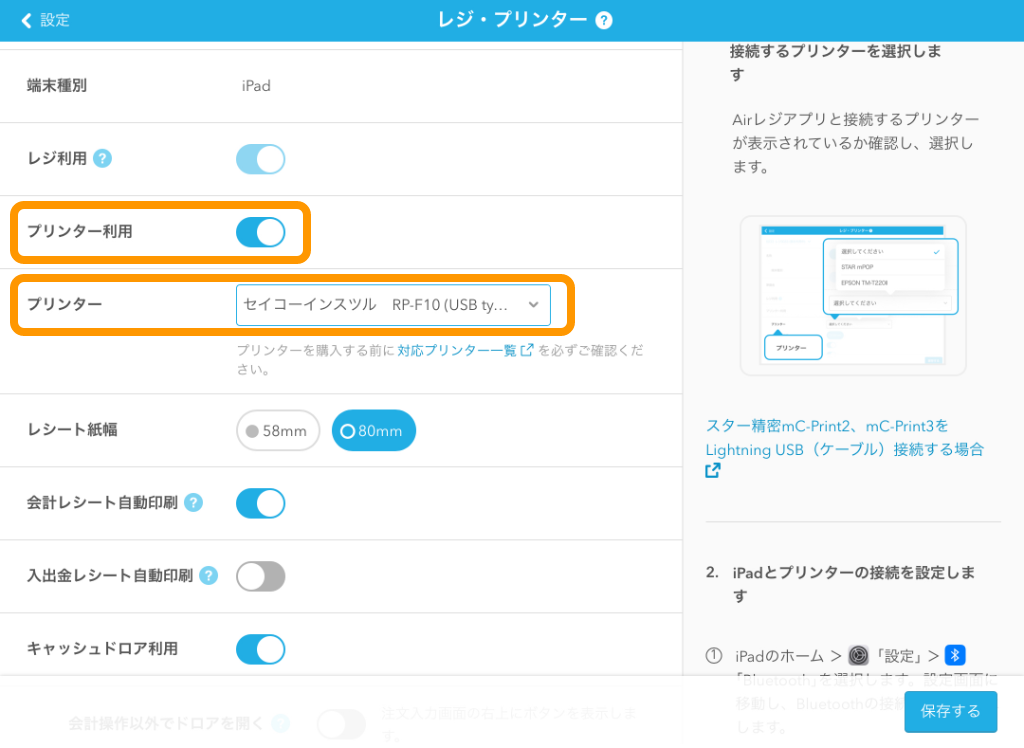Image resolution: width=1024 pixels, height=748 pixels.
Task: Open the プリンター selection dropdown
Action: pyautogui.click(x=393, y=305)
